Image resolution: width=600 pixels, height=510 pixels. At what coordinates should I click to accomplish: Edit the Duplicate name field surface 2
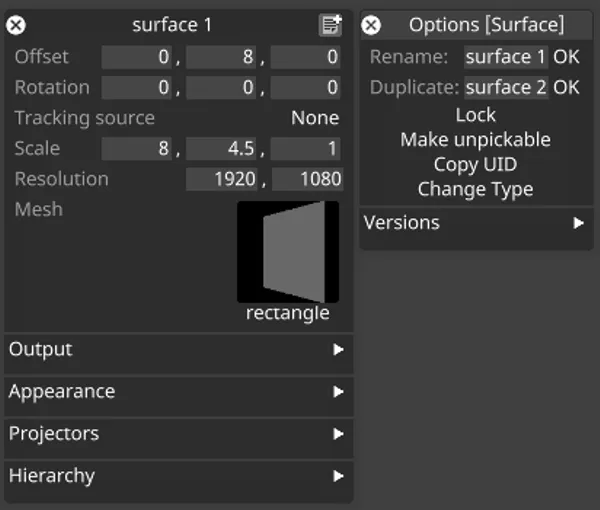pos(506,88)
